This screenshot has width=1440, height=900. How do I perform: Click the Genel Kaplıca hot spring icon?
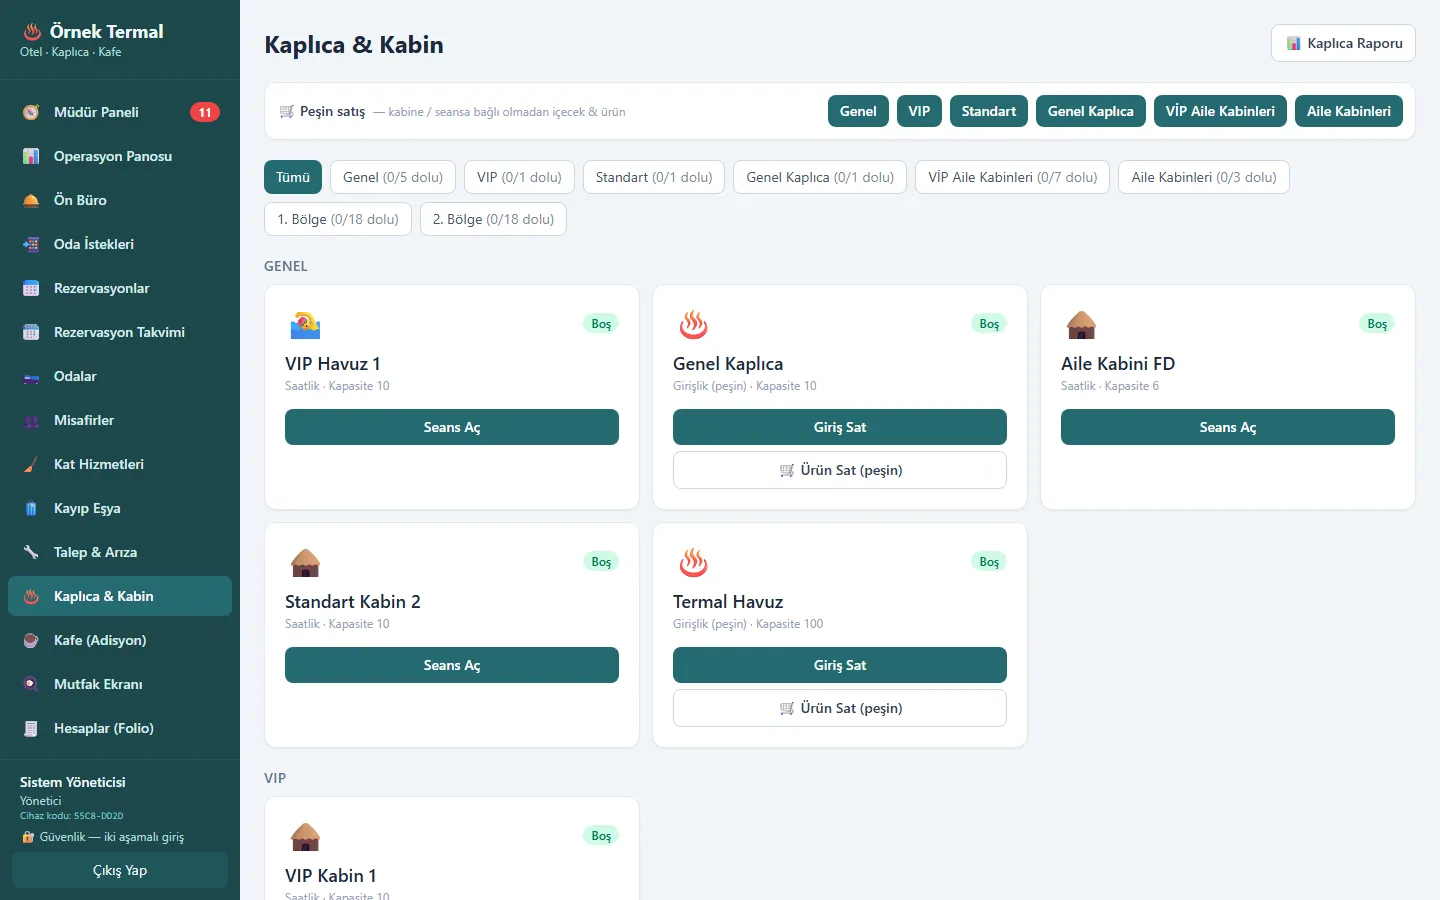[x=693, y=325]
